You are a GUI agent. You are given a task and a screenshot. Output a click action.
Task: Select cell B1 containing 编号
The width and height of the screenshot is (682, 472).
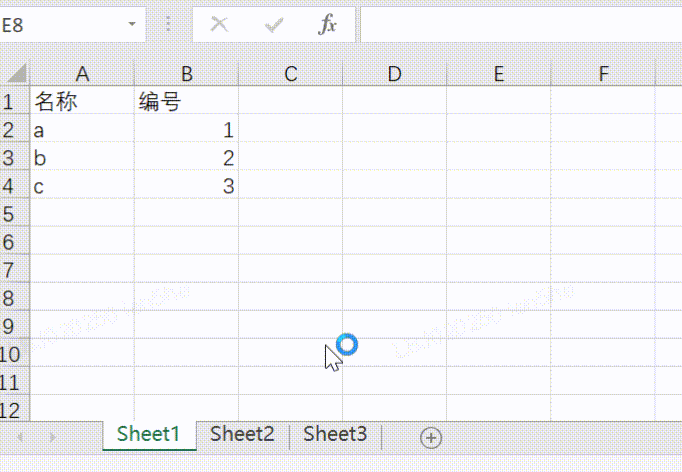(186, 102)
